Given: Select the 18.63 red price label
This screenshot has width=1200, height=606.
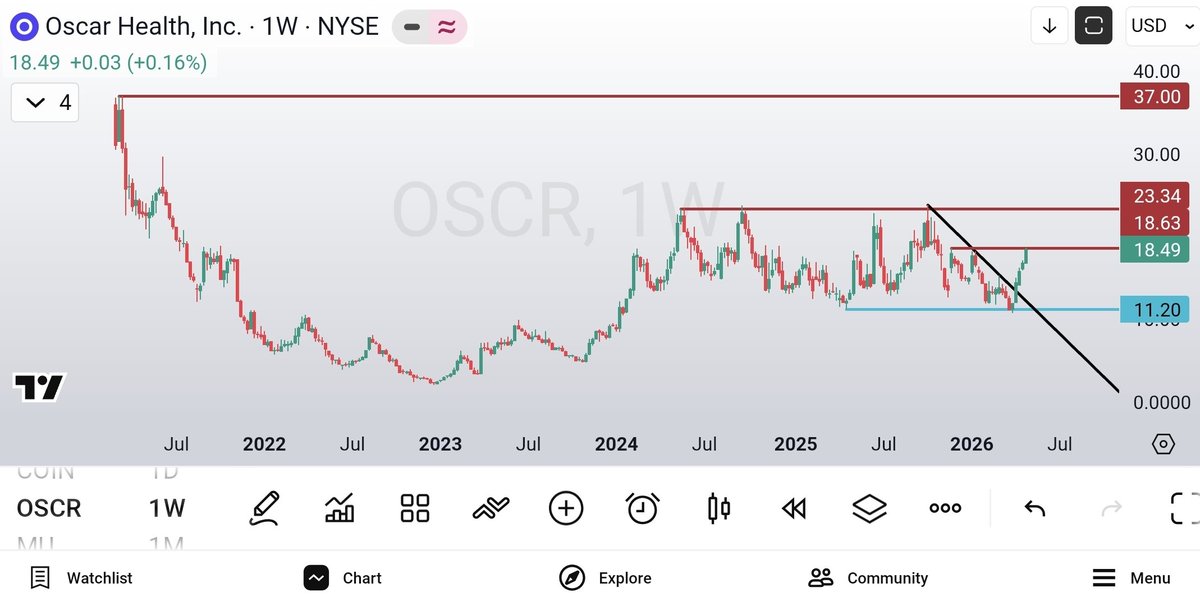Looking at the screenshot, I should pos(1155,223).
